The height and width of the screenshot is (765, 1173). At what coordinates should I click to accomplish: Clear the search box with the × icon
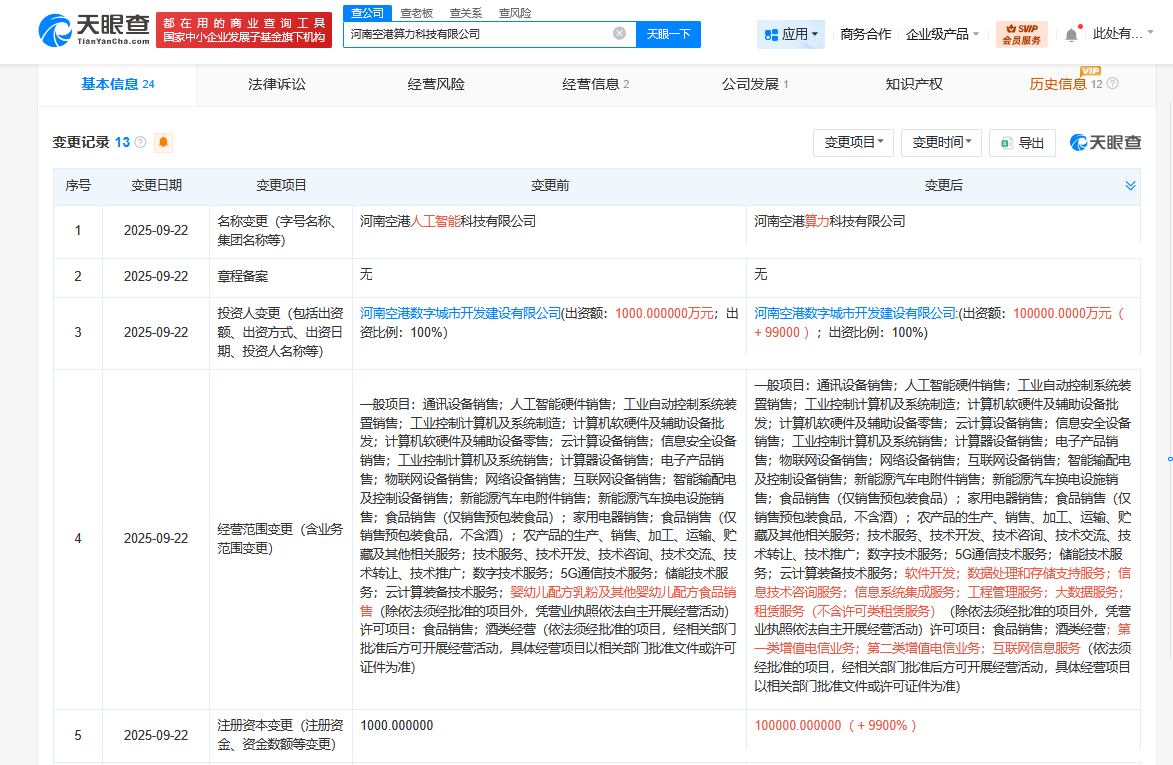coord(621,33)
